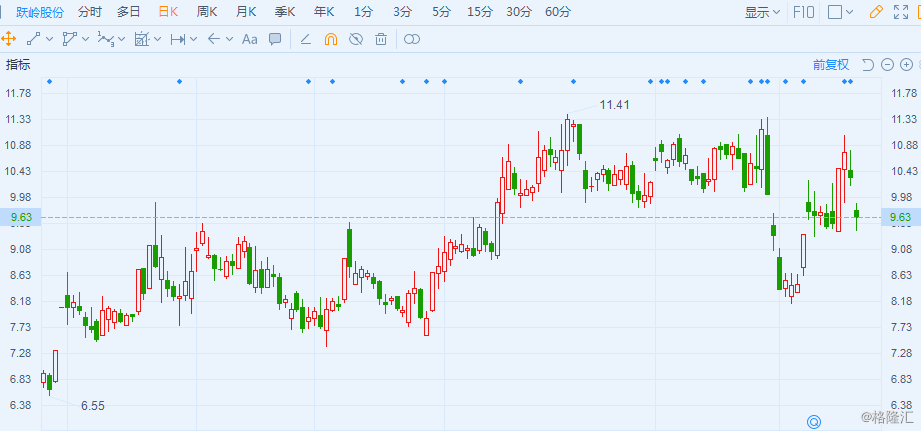Expand the polygon tool dropdown arrow
This screenshot has width=921, height=431.
coord(86,39)
